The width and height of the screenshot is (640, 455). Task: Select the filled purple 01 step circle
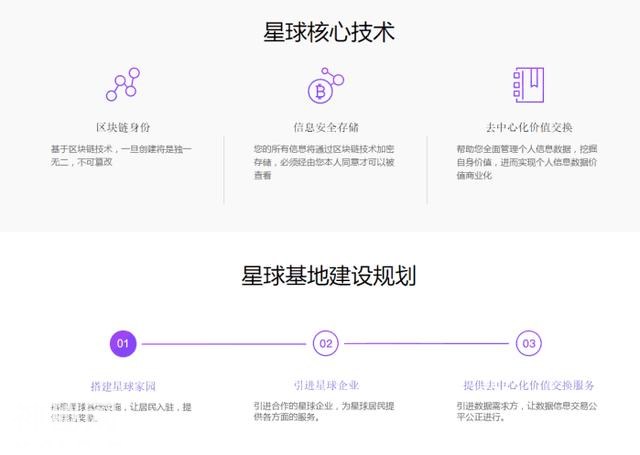[x=123, y=343]
